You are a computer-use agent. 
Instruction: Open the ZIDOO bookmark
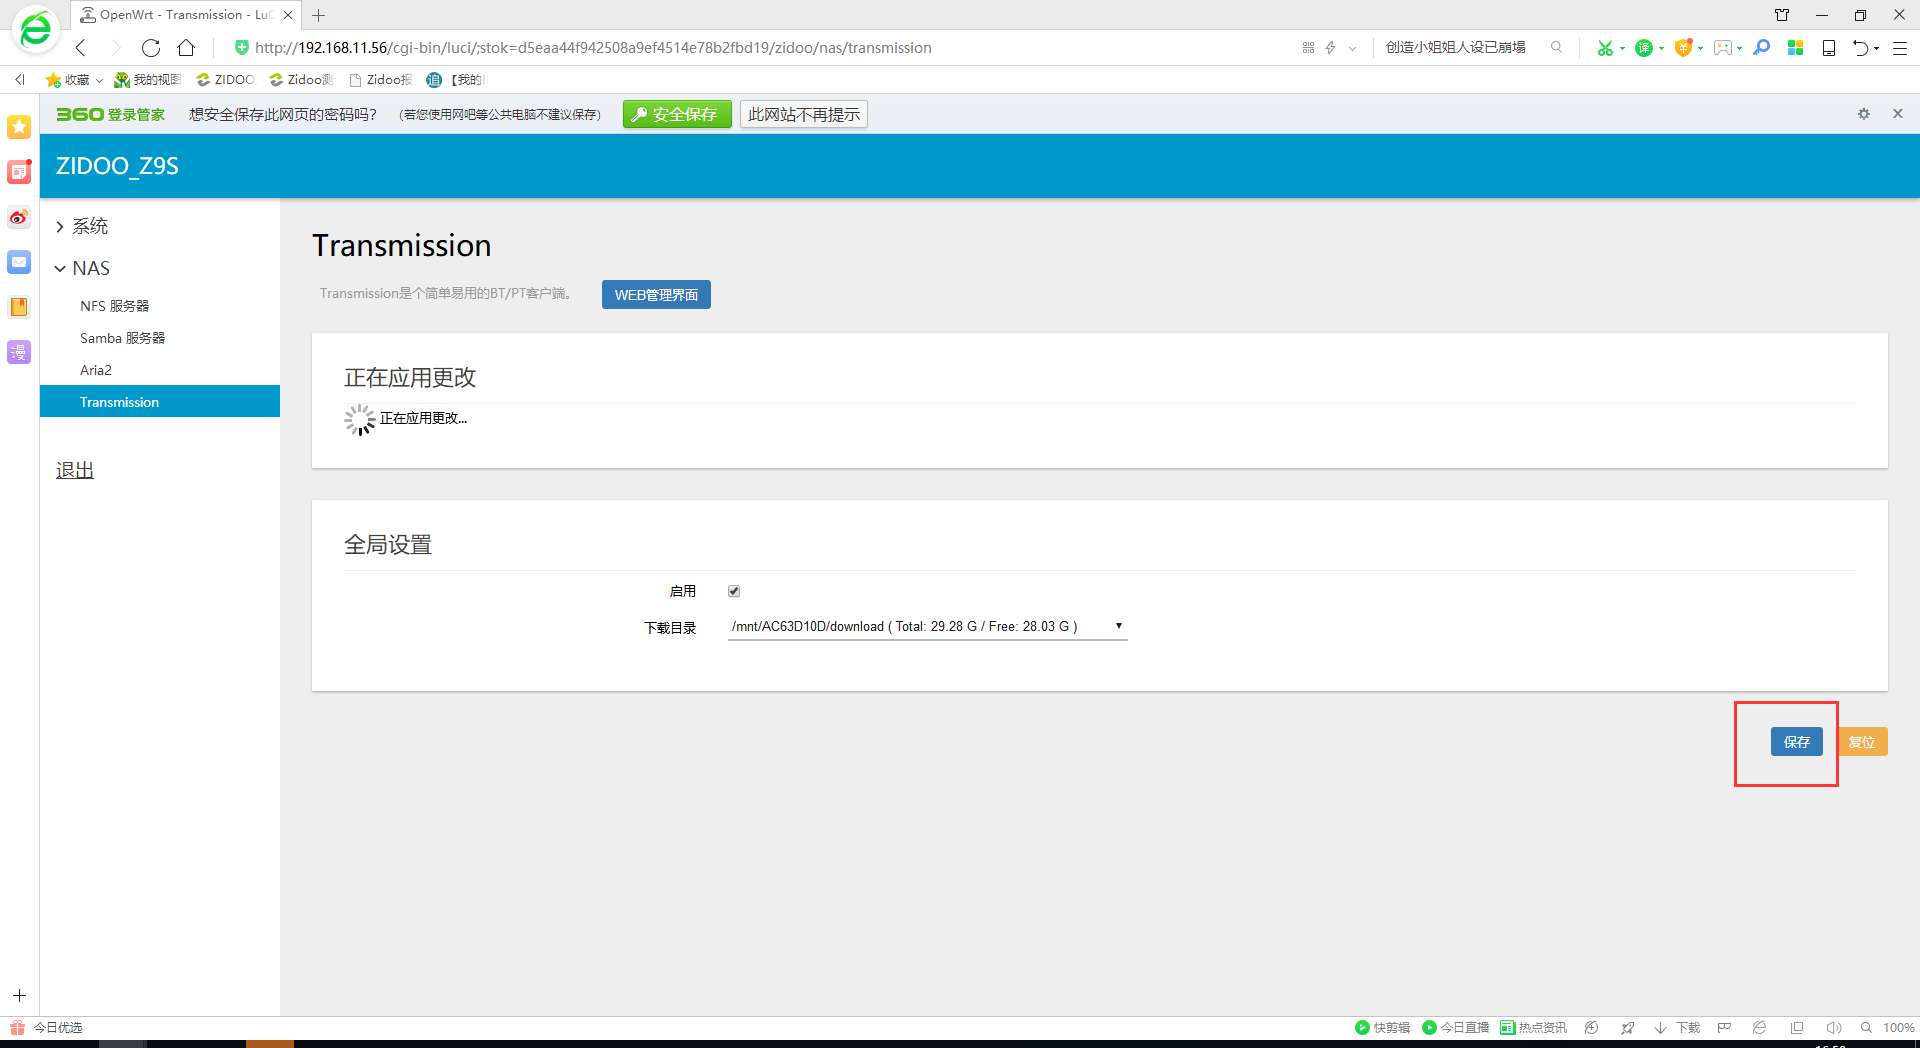pyautogui.click(x=225, y=80)
